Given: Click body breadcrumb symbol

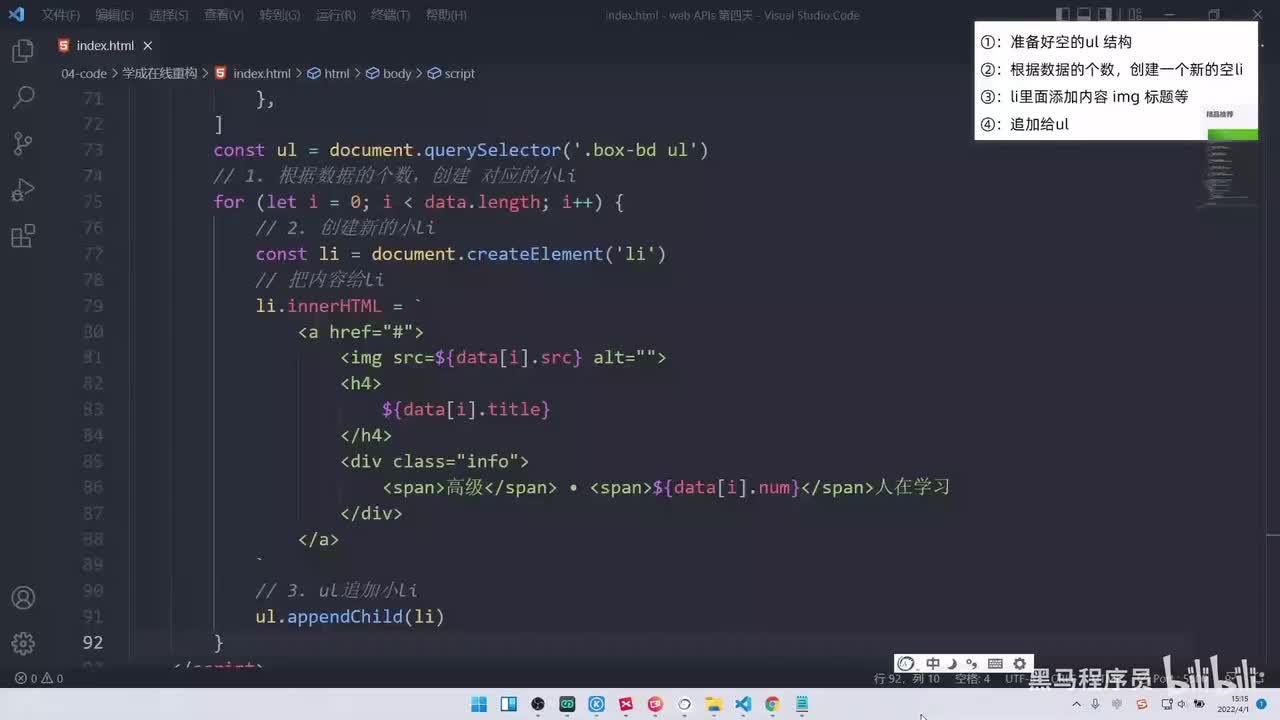Looking at the screenshot, I should tap(389, 74).
